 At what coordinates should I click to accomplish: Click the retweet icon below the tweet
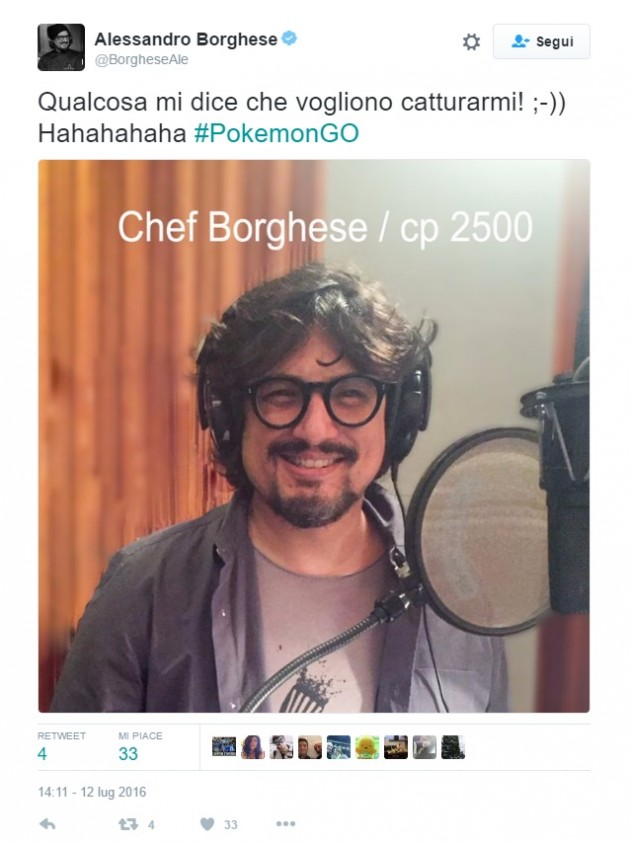(x=128, y=824)
